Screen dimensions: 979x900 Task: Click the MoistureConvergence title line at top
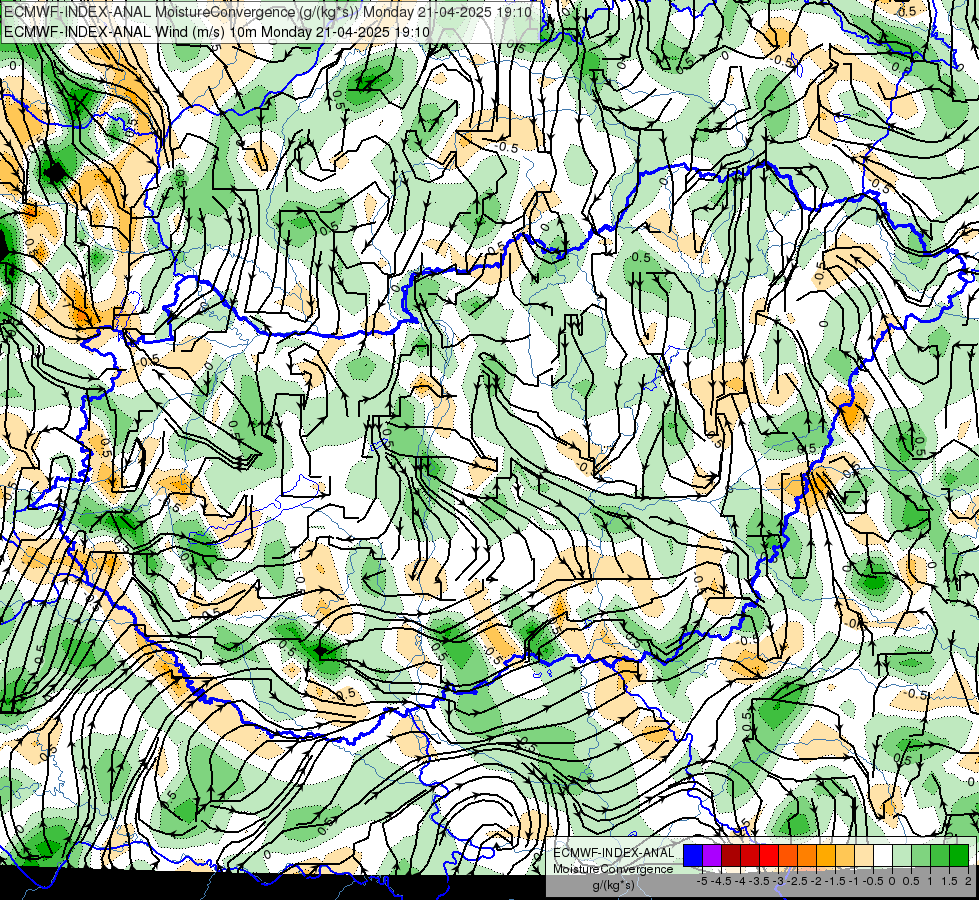click(268, 12)
